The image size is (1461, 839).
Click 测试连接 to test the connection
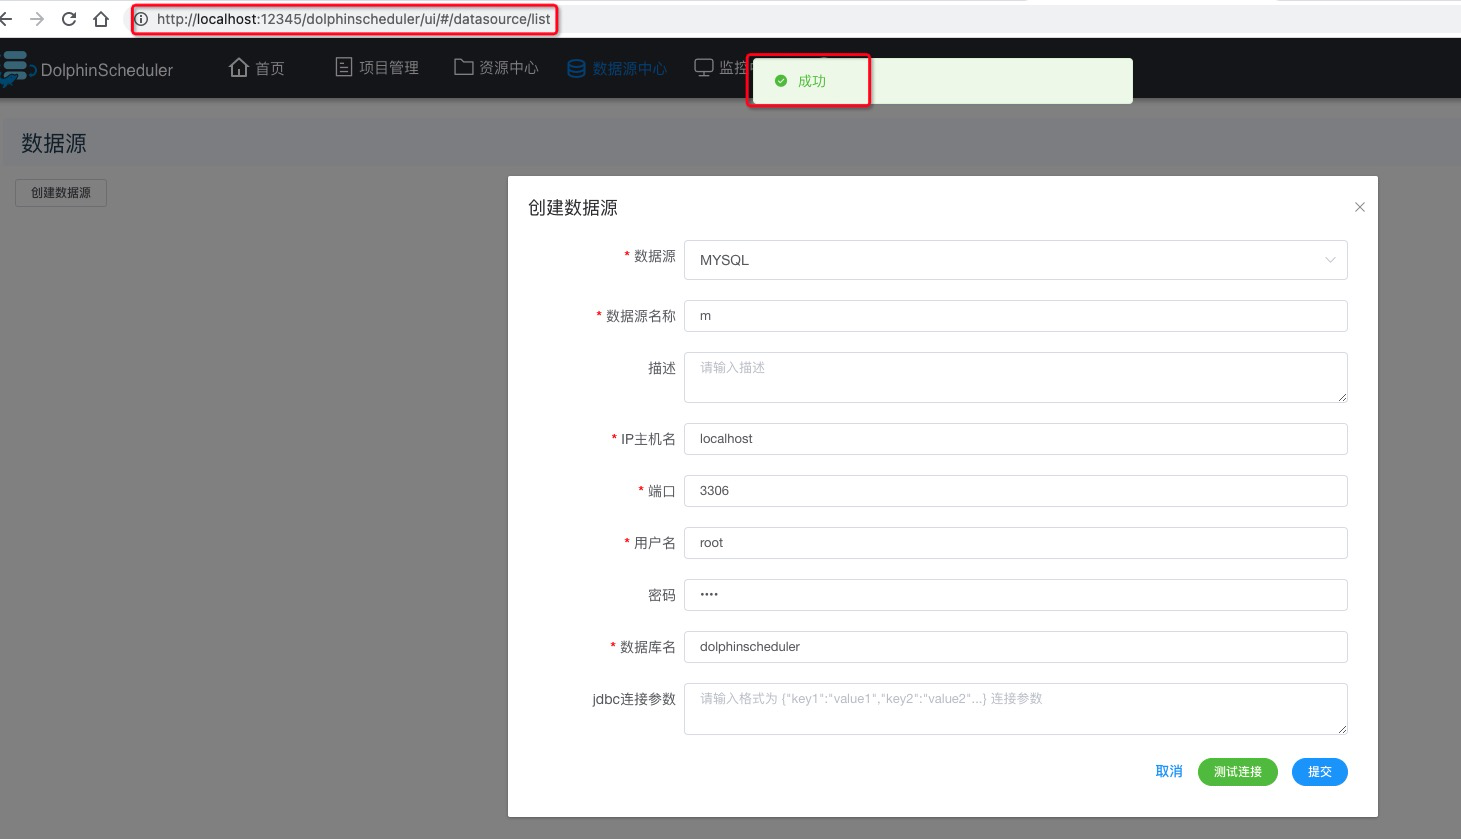1237,771
